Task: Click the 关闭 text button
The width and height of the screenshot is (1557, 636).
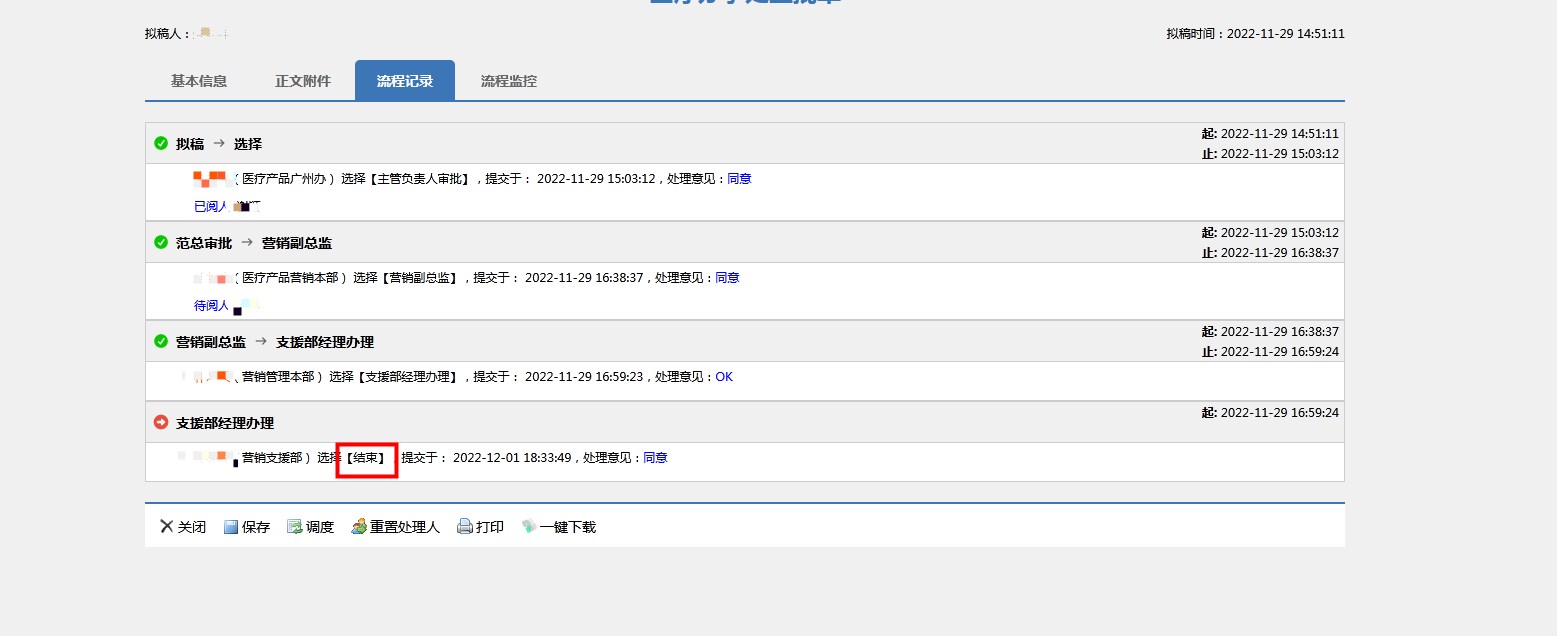Action: 192,527
